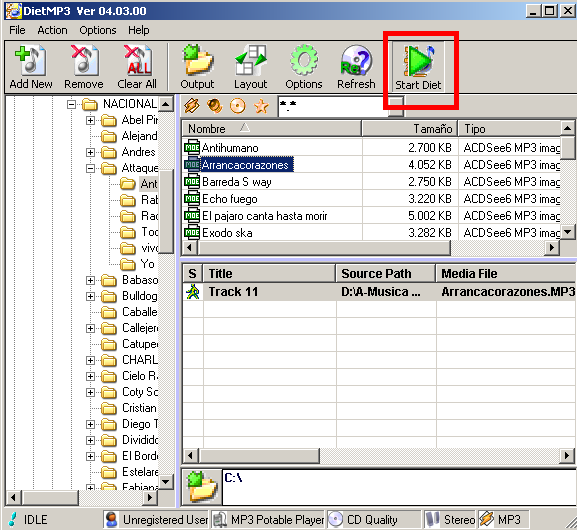Open the Options gear tool
Viewport: 577px width, 530px height.
click(x=304, y=67)
